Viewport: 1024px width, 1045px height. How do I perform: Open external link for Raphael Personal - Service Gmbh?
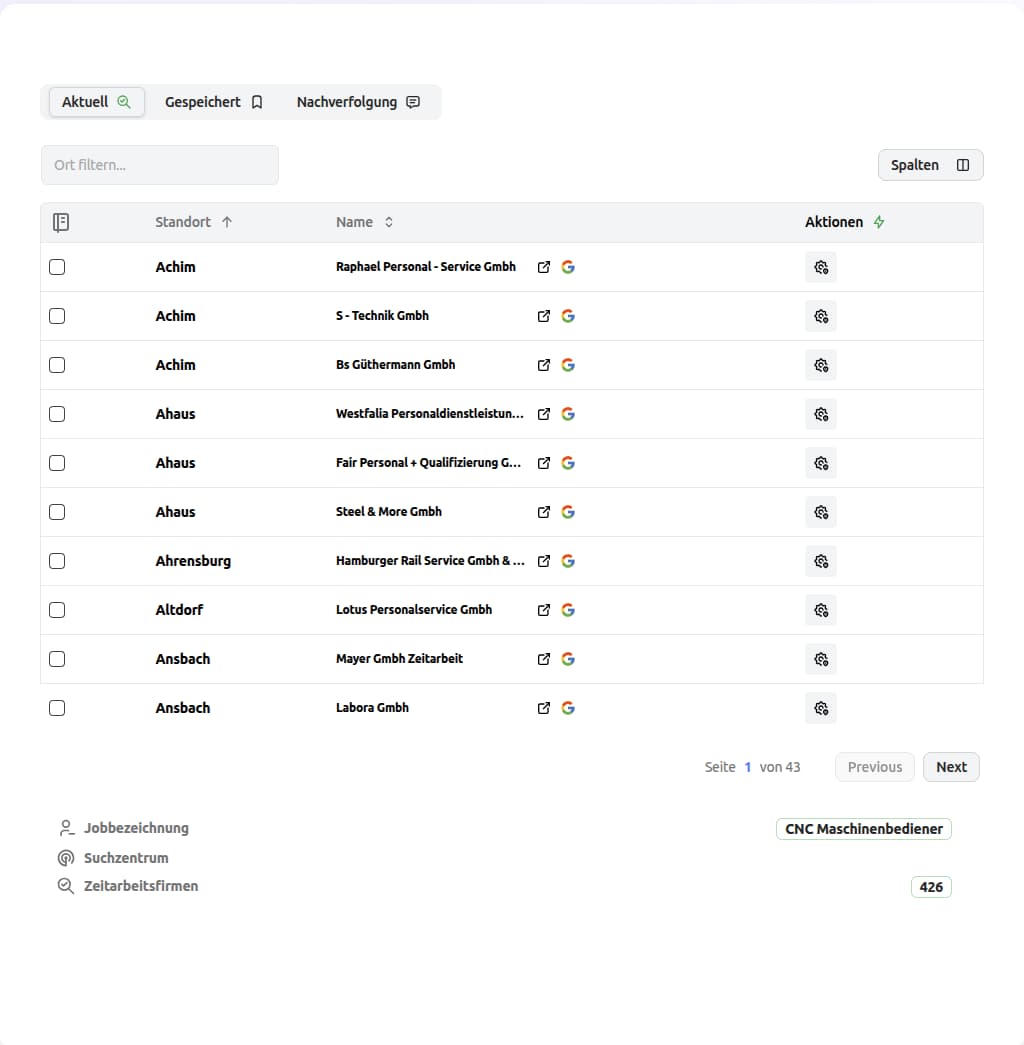tap(544, 267)
